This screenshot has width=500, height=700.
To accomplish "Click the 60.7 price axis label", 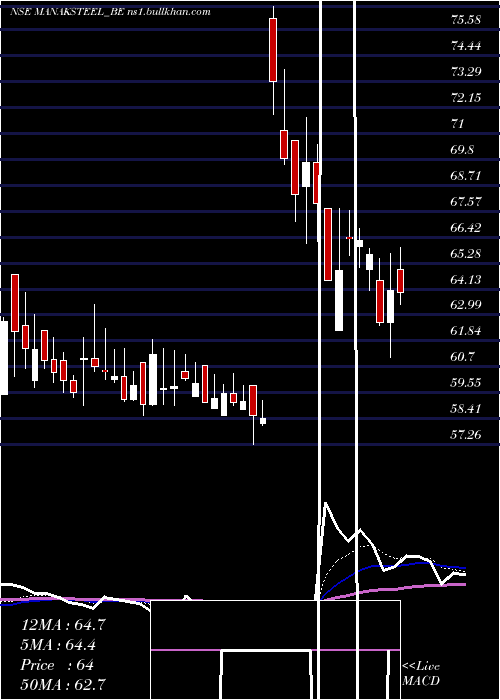I will (462, 356).
